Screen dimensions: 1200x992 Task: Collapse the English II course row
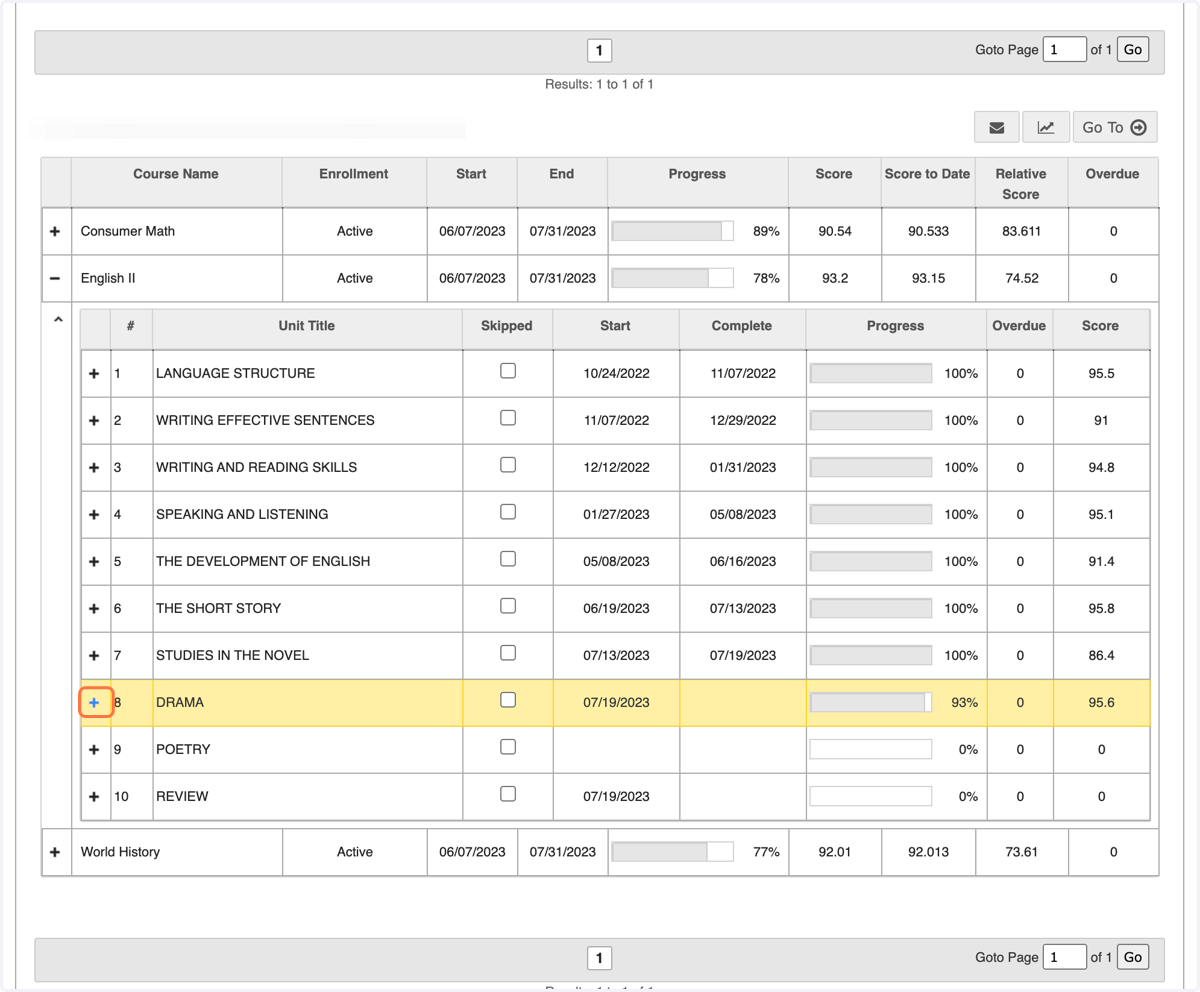[x=56, y=278]
